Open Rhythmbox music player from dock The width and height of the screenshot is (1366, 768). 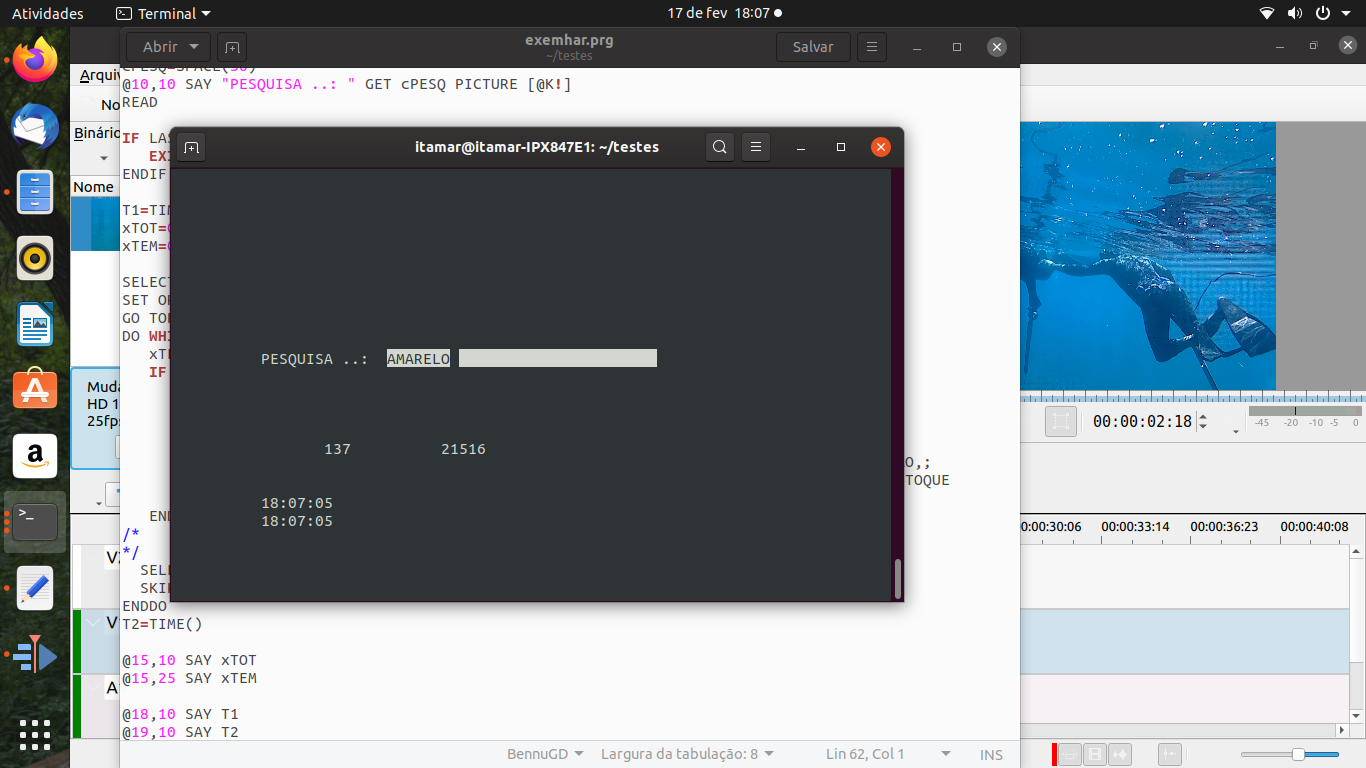tap(35, 258)
